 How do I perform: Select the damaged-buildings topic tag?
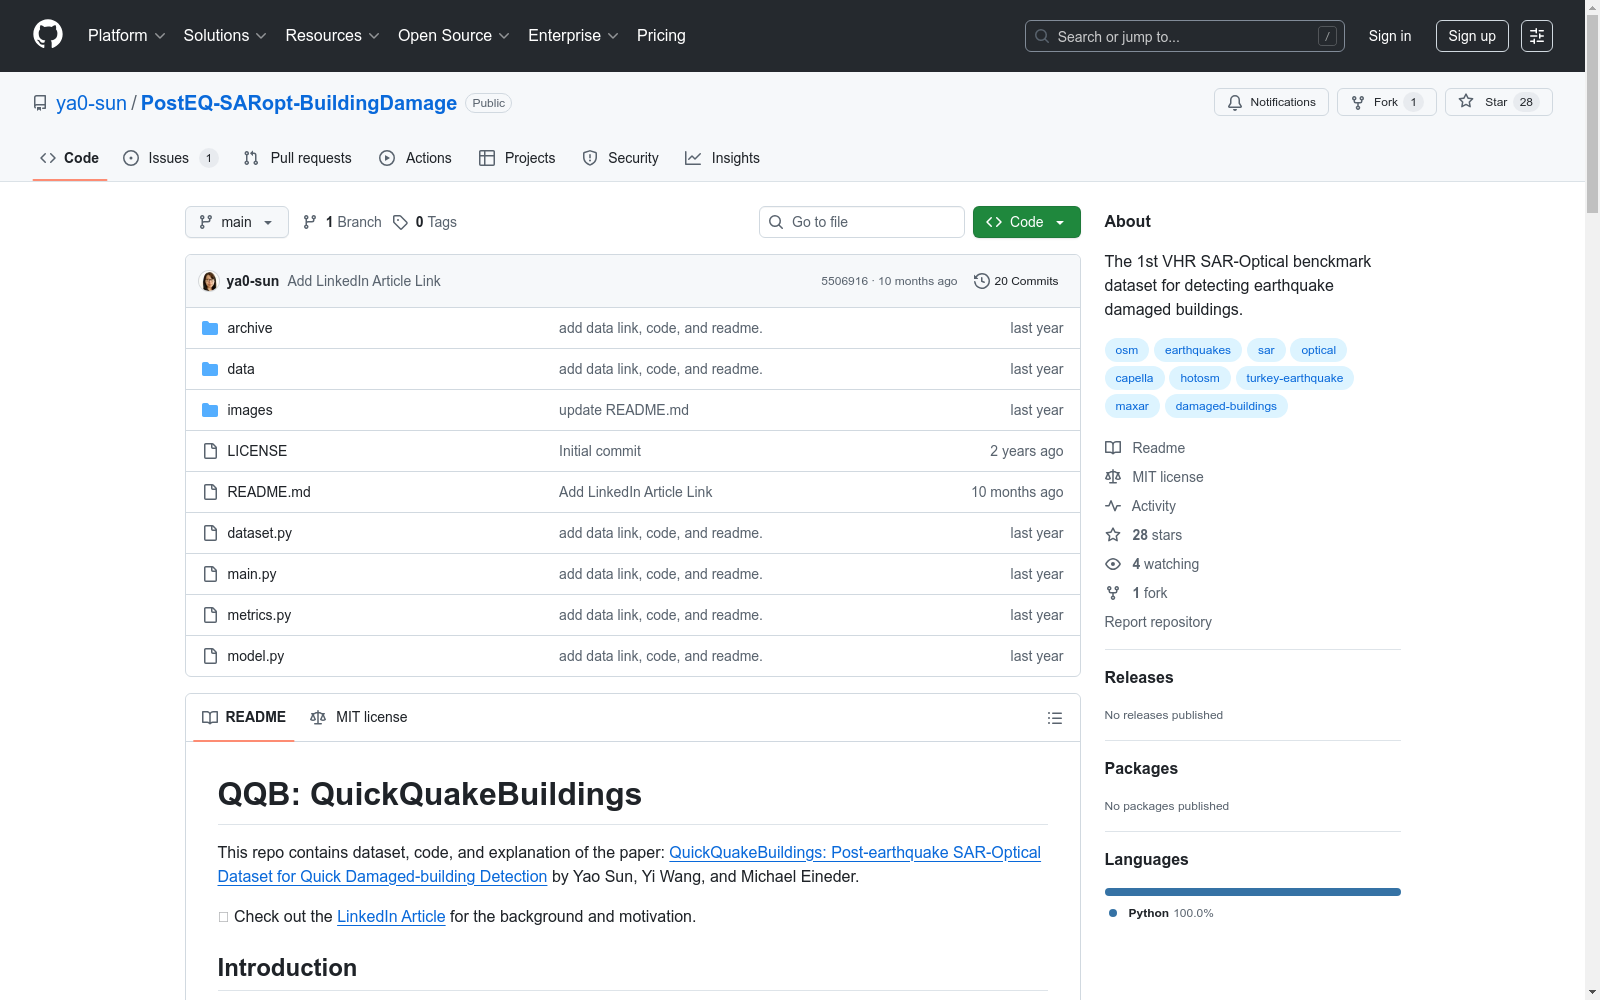point(1226,406)
